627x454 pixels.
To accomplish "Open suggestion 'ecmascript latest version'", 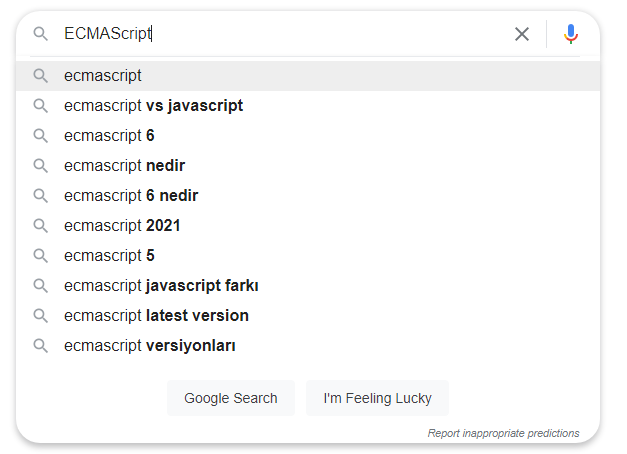I will (x=308, y=316).
